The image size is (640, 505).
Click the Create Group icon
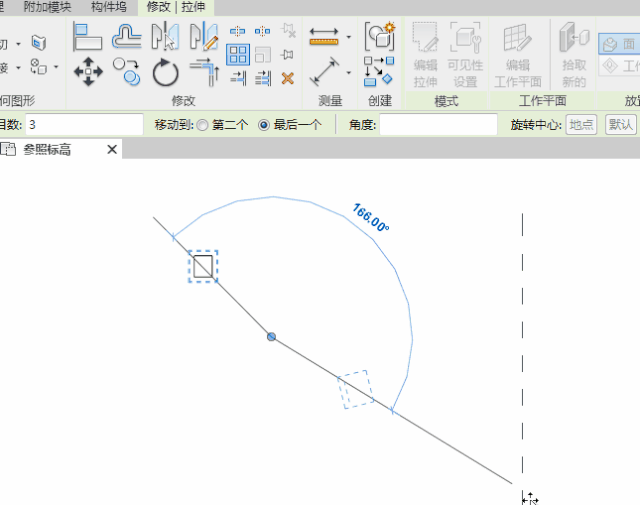[x=380, y=36]
